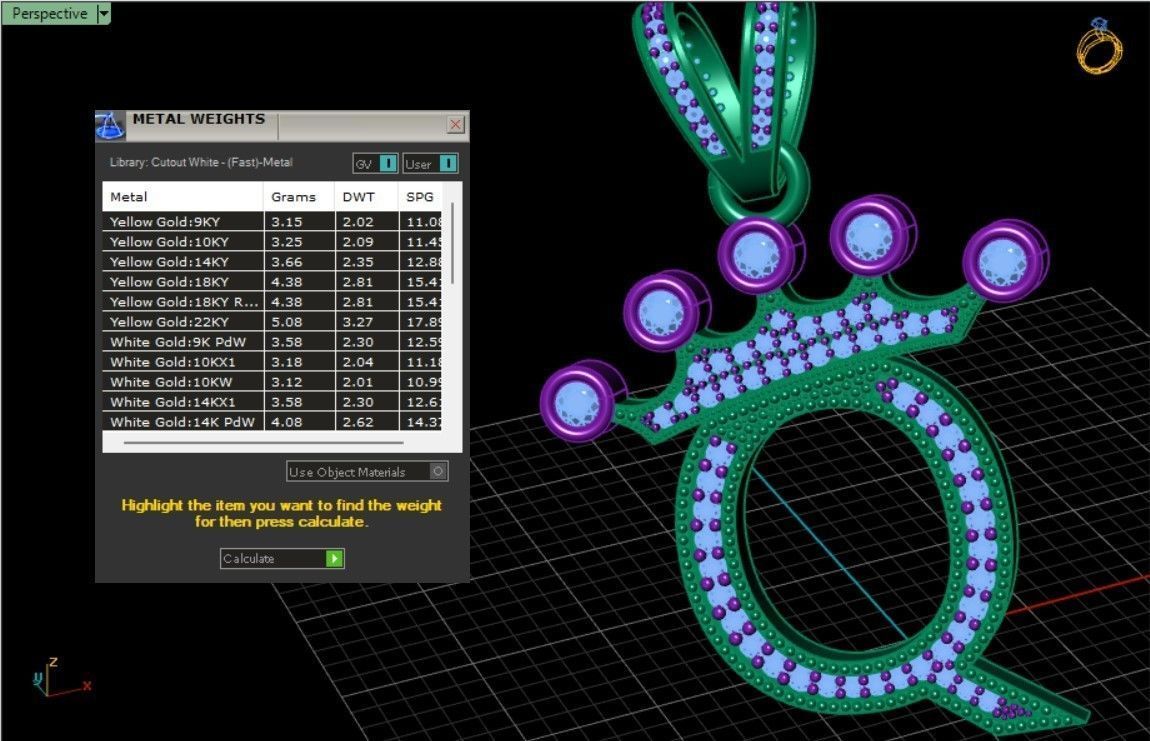Screen dimensions: 1150x741
Task: Toggle Use Object Materials option
Action: coord(367,472)
